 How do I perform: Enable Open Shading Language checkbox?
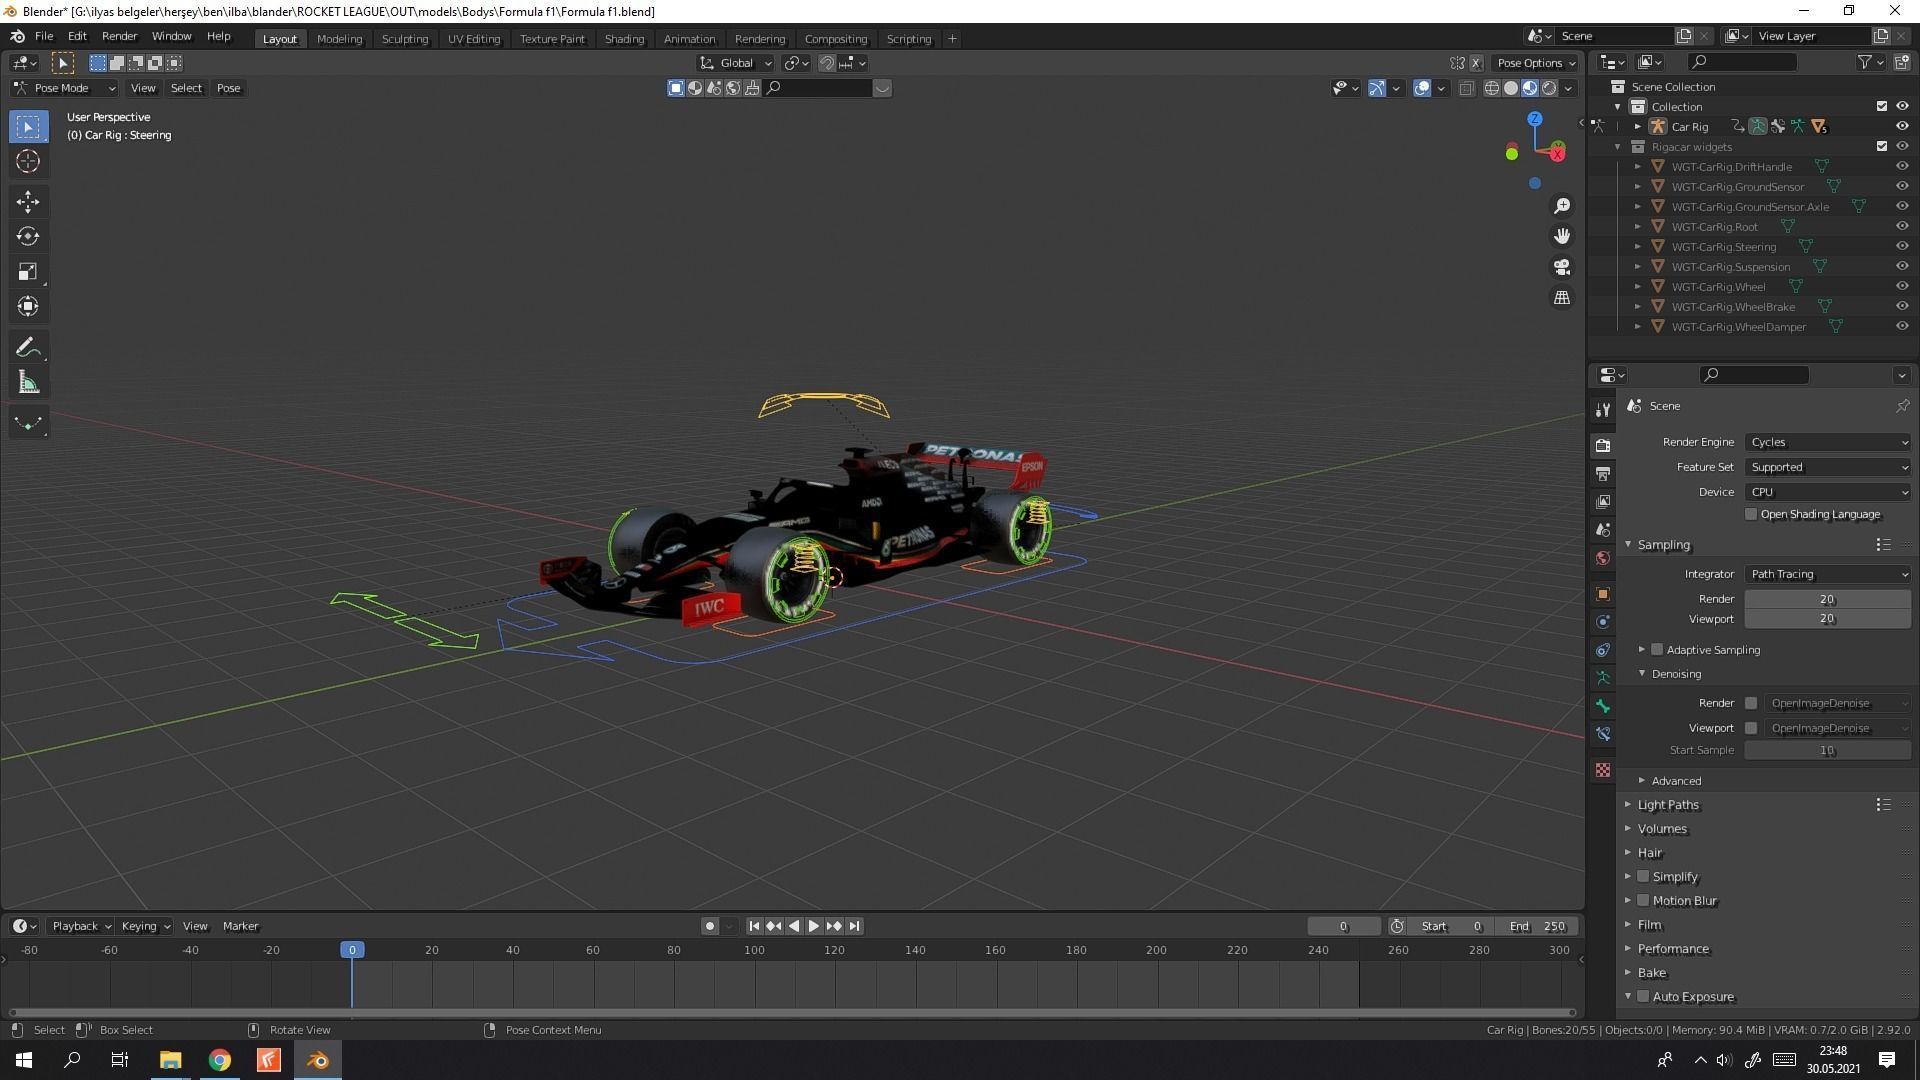1751,514
